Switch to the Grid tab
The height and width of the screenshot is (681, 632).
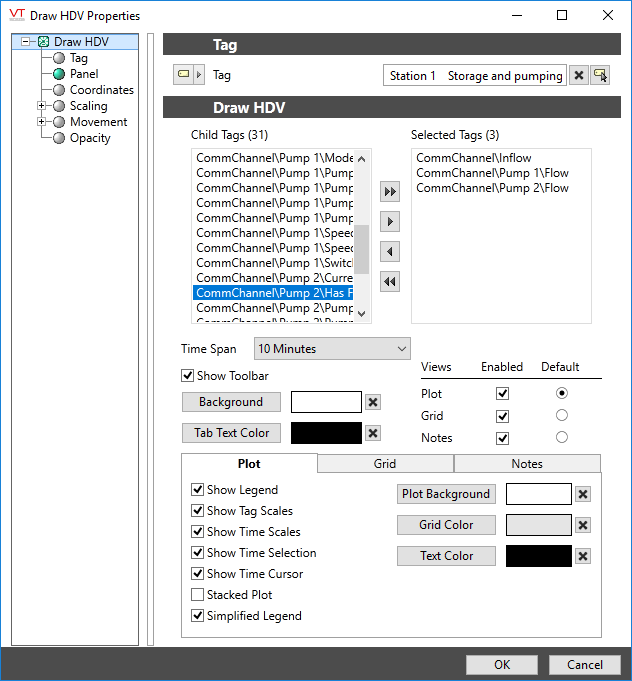385,464
